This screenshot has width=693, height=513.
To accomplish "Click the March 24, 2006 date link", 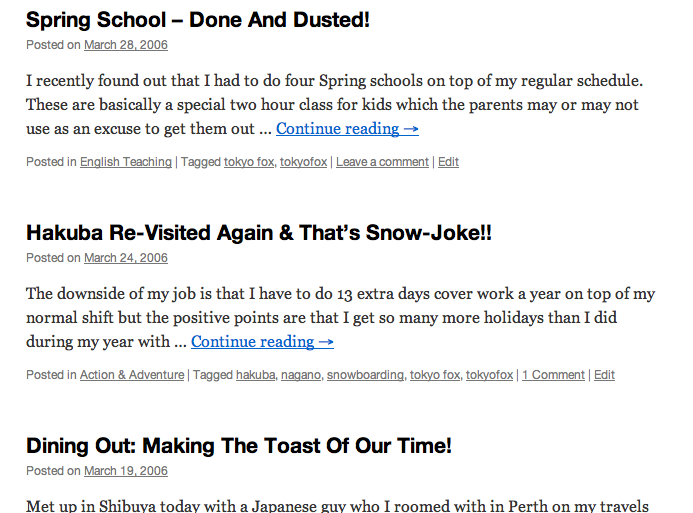I will (x=126, y=258).
